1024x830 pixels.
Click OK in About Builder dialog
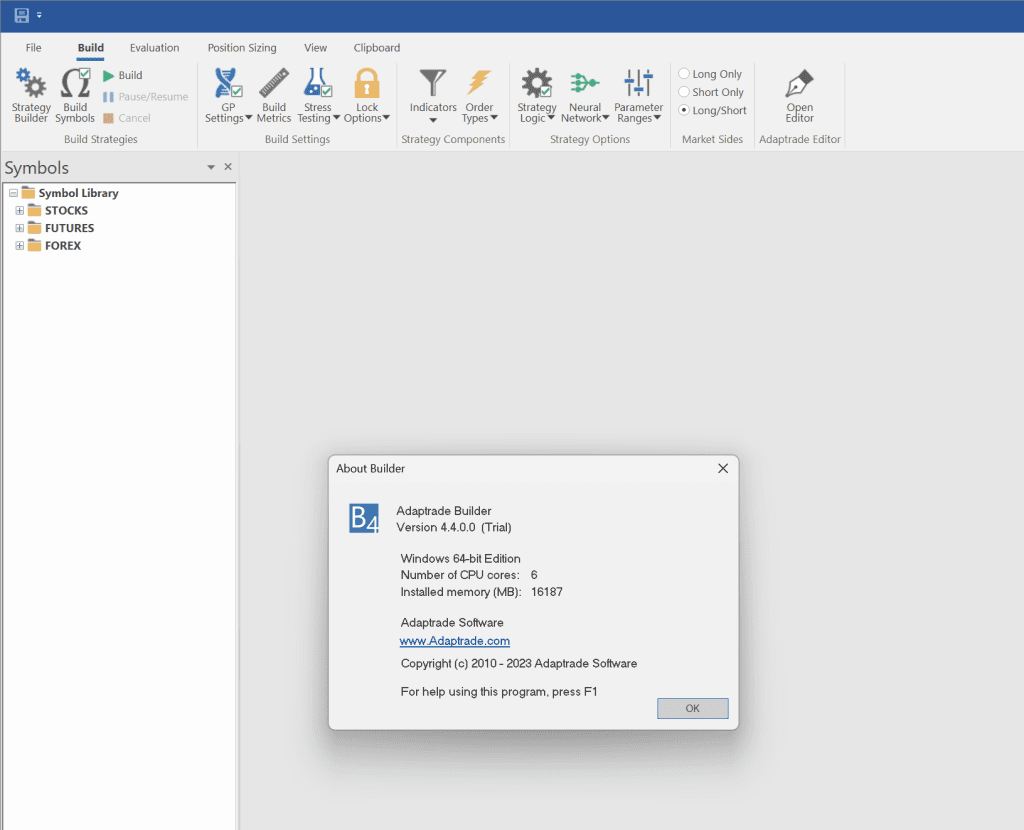tap(692, 709)
